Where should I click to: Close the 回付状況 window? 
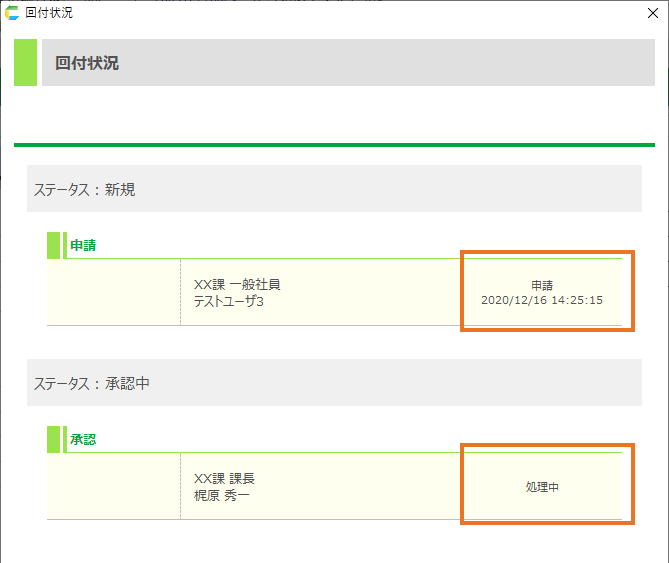coord(653,13)
